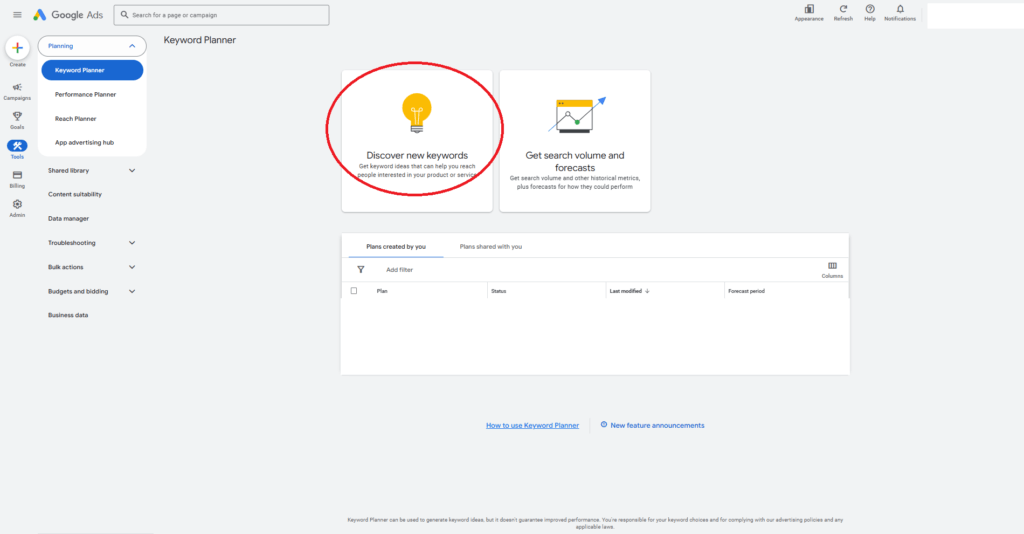Open Performance Planner
Image resolution: width=1024 pixels, height=534 pixels.
(86, 94)
